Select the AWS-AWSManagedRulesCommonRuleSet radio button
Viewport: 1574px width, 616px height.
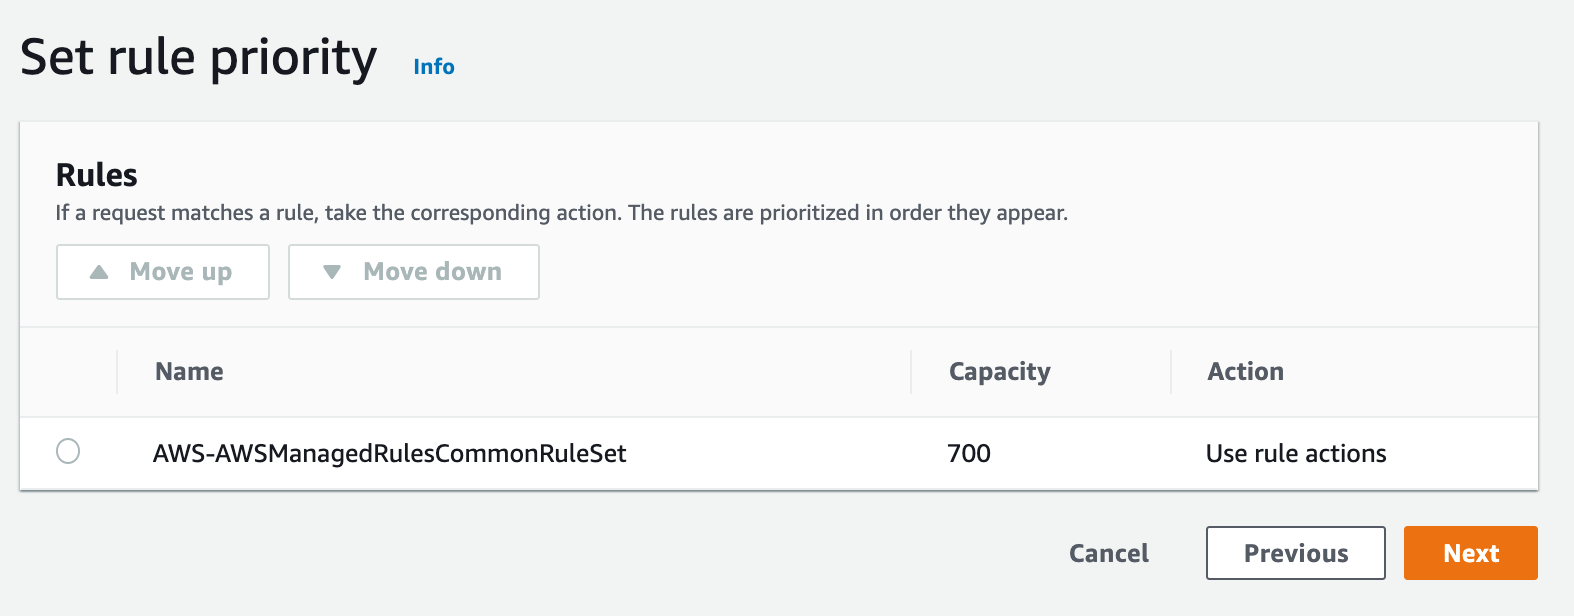(68, 452)
